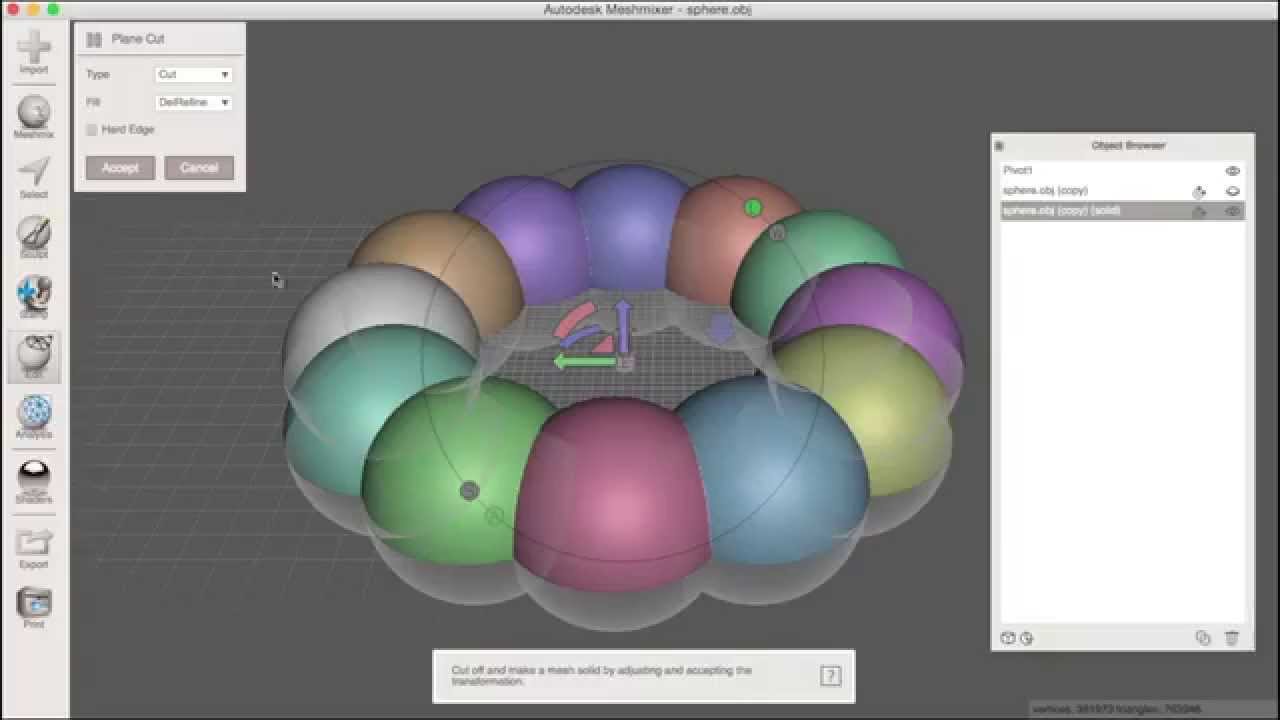Click the red triangle gizmo handle
The image size is (1280, 720).
point(602,344)
